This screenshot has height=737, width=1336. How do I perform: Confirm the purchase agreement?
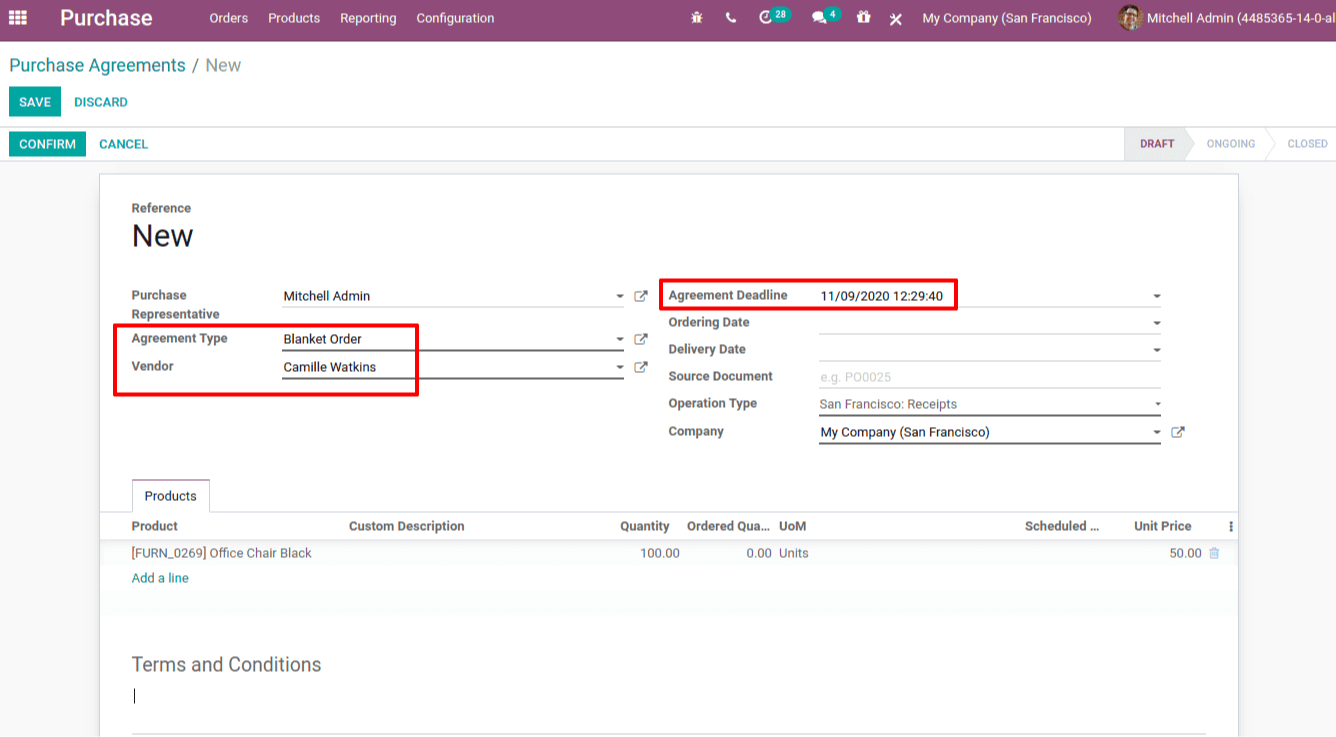[x=47, y=144]
